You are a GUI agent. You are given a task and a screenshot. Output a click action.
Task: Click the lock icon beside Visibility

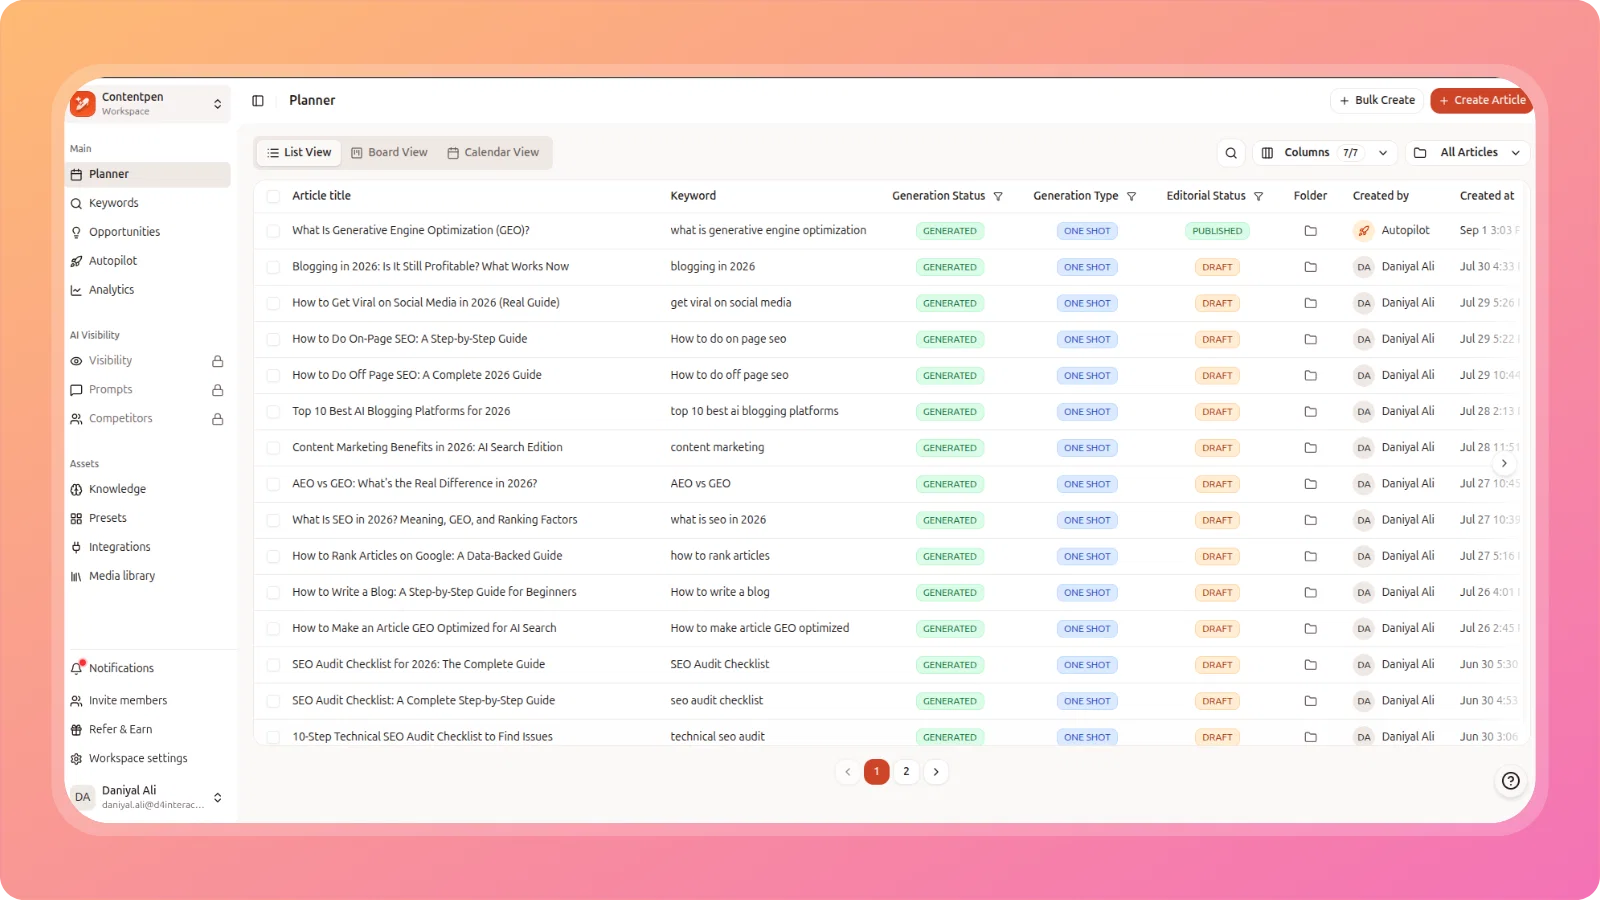click(217, 361)
